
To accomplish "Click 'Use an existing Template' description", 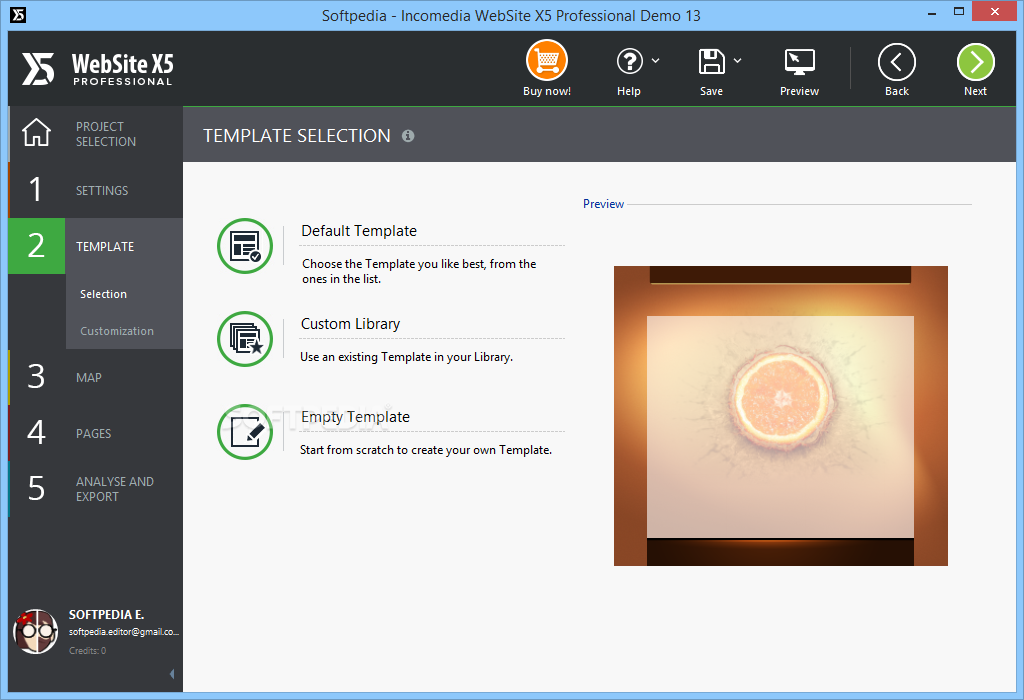I will coord(406,357).
